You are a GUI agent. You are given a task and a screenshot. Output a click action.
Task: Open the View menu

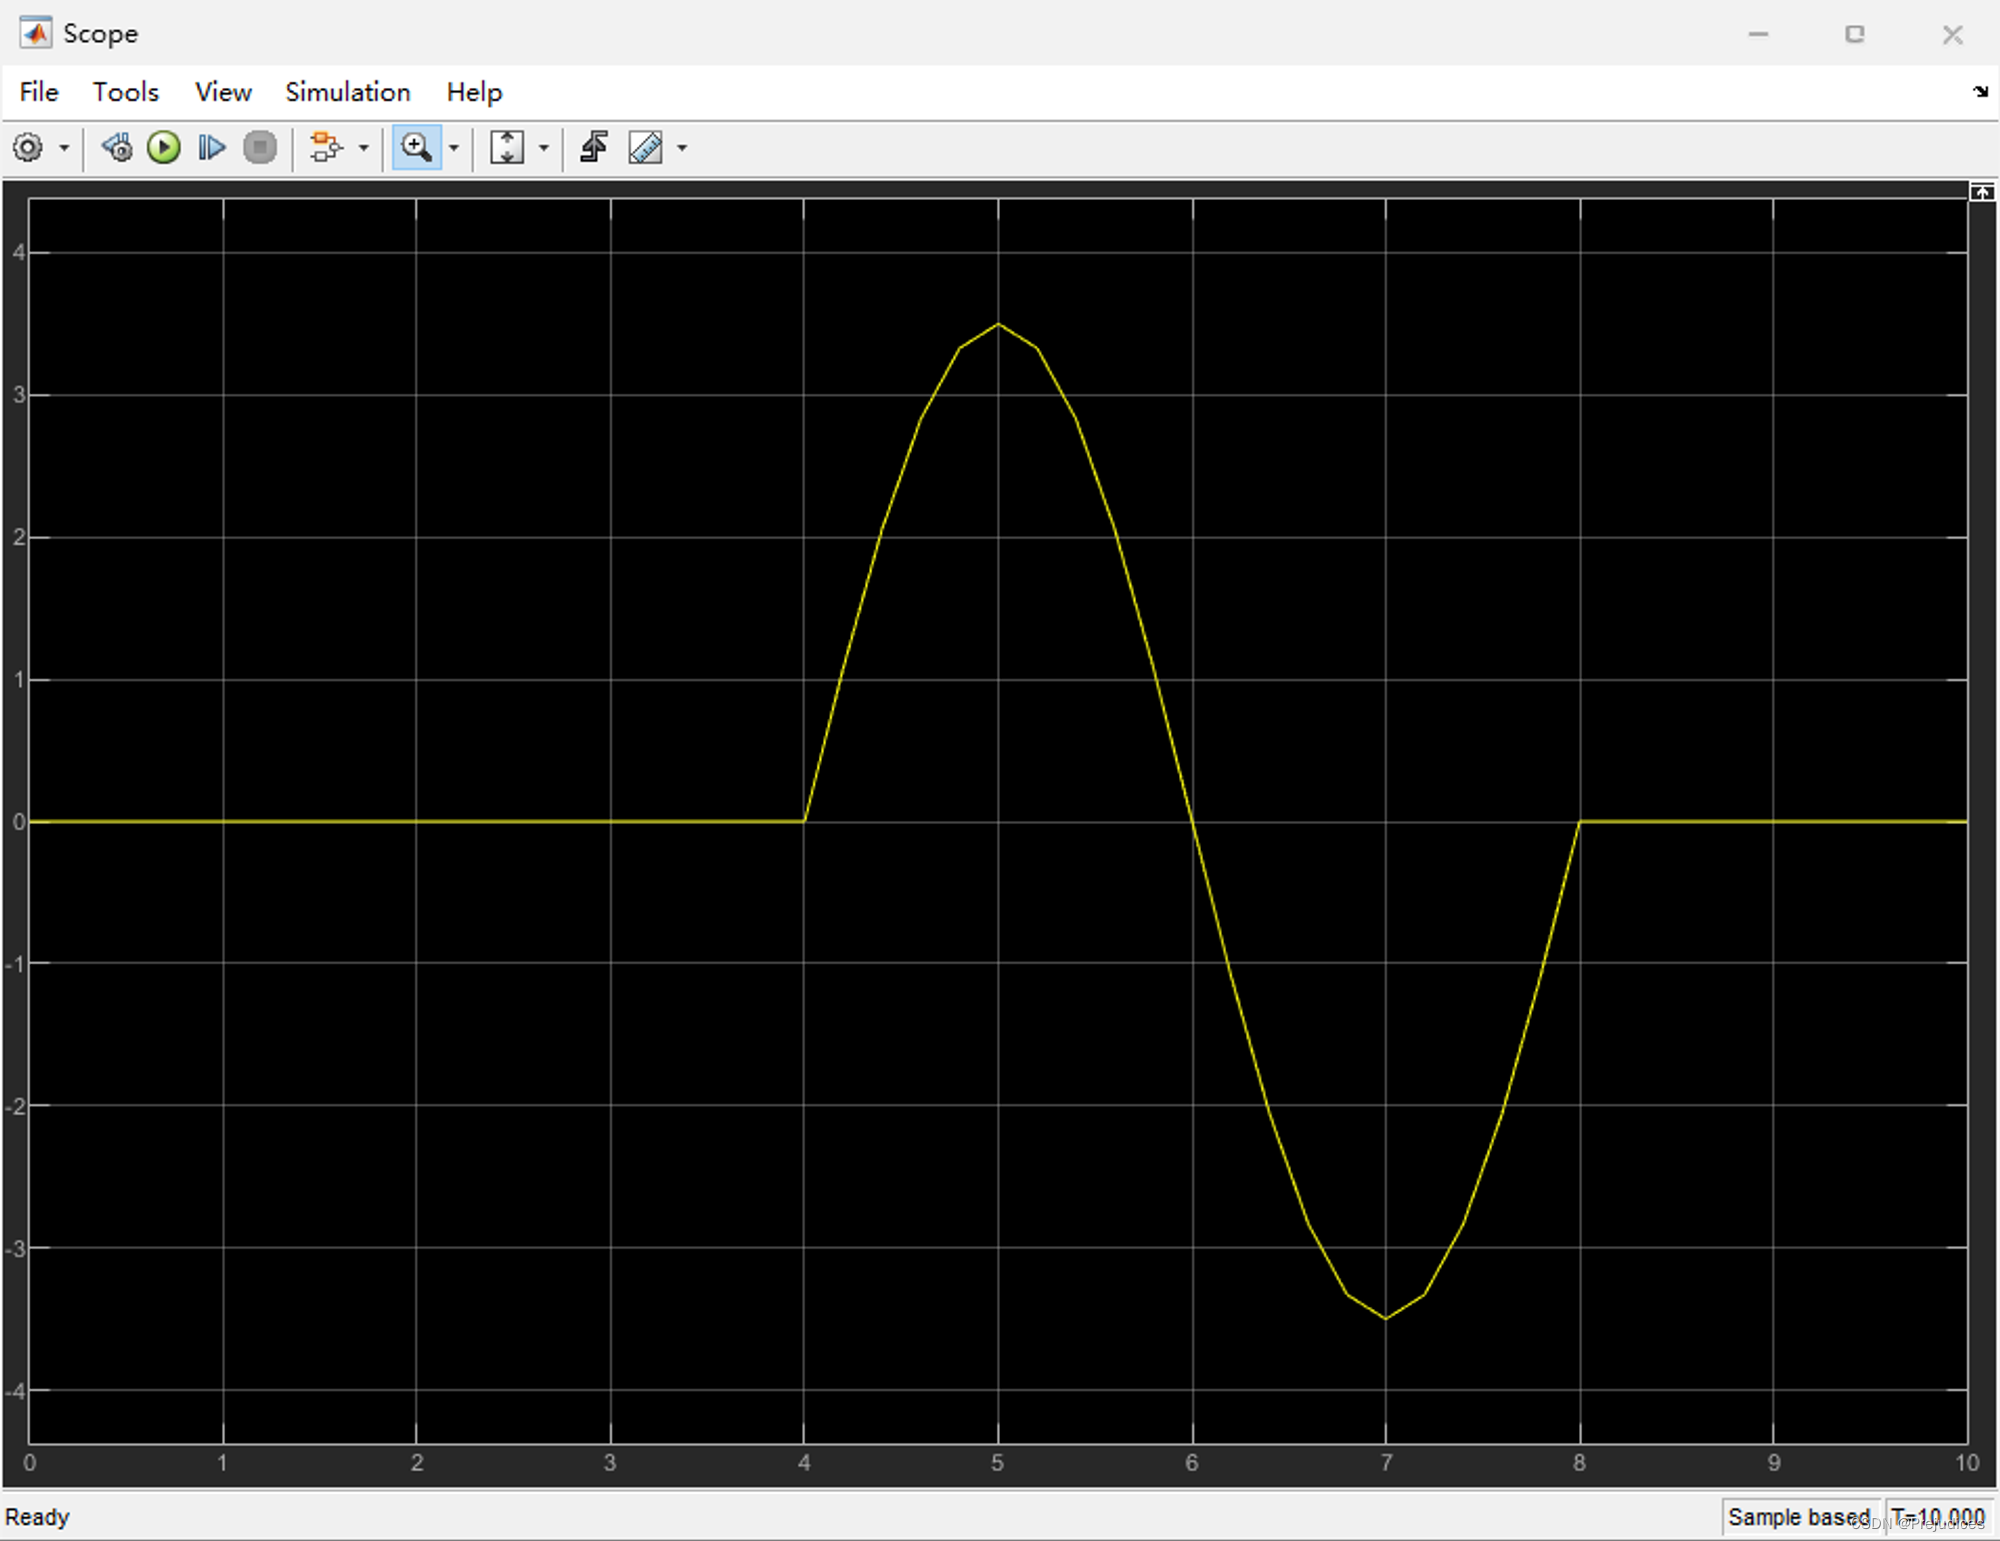[x=223, y=92]
